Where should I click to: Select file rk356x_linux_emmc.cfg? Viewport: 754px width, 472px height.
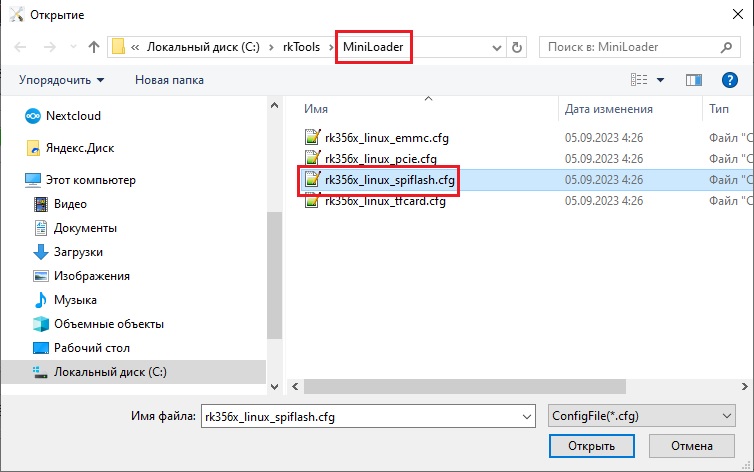click(x=387, y=138)
